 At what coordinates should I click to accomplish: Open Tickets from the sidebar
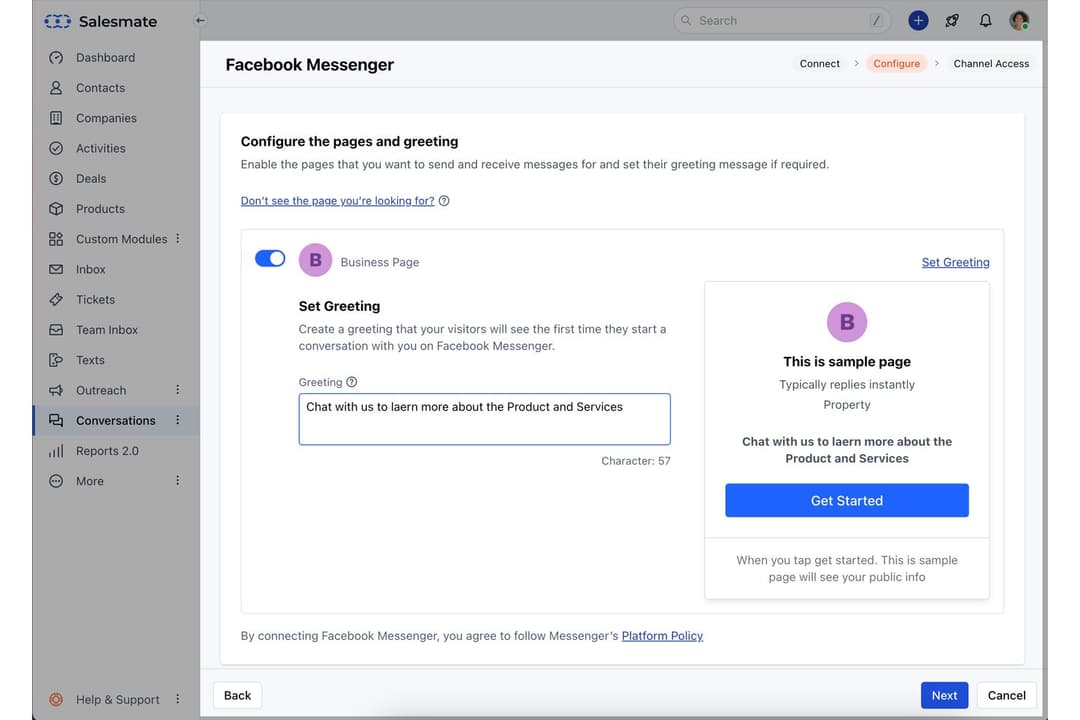pos(95,300)
